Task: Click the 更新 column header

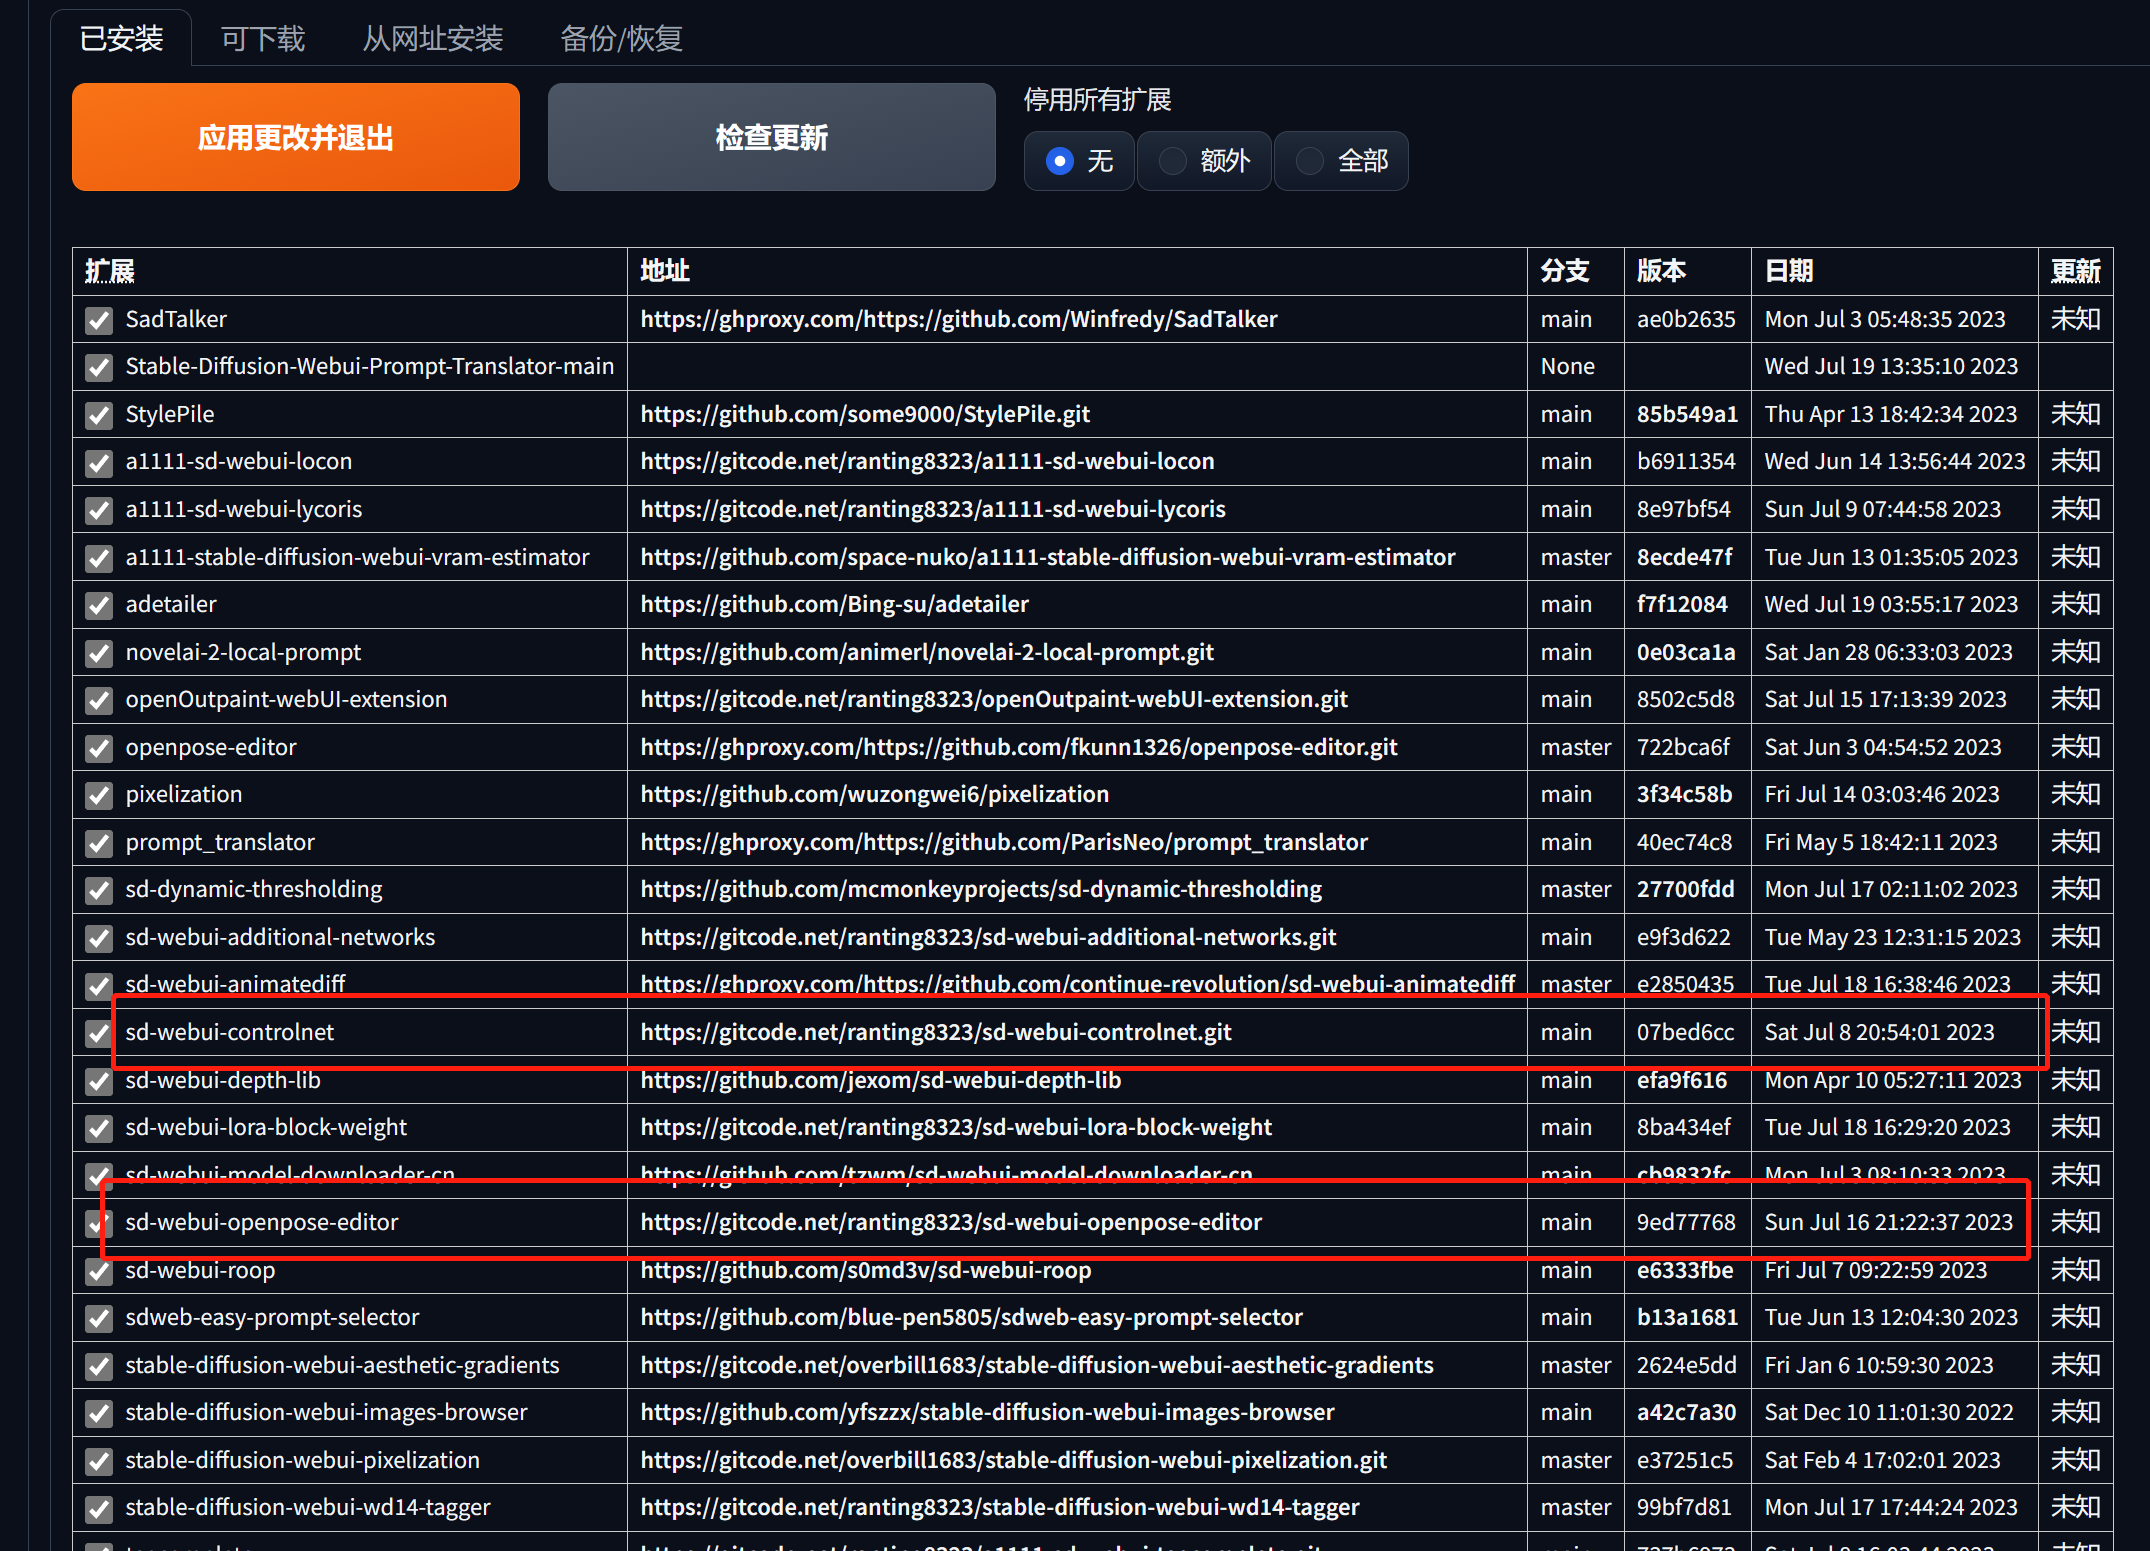Action: [2076, 271]
